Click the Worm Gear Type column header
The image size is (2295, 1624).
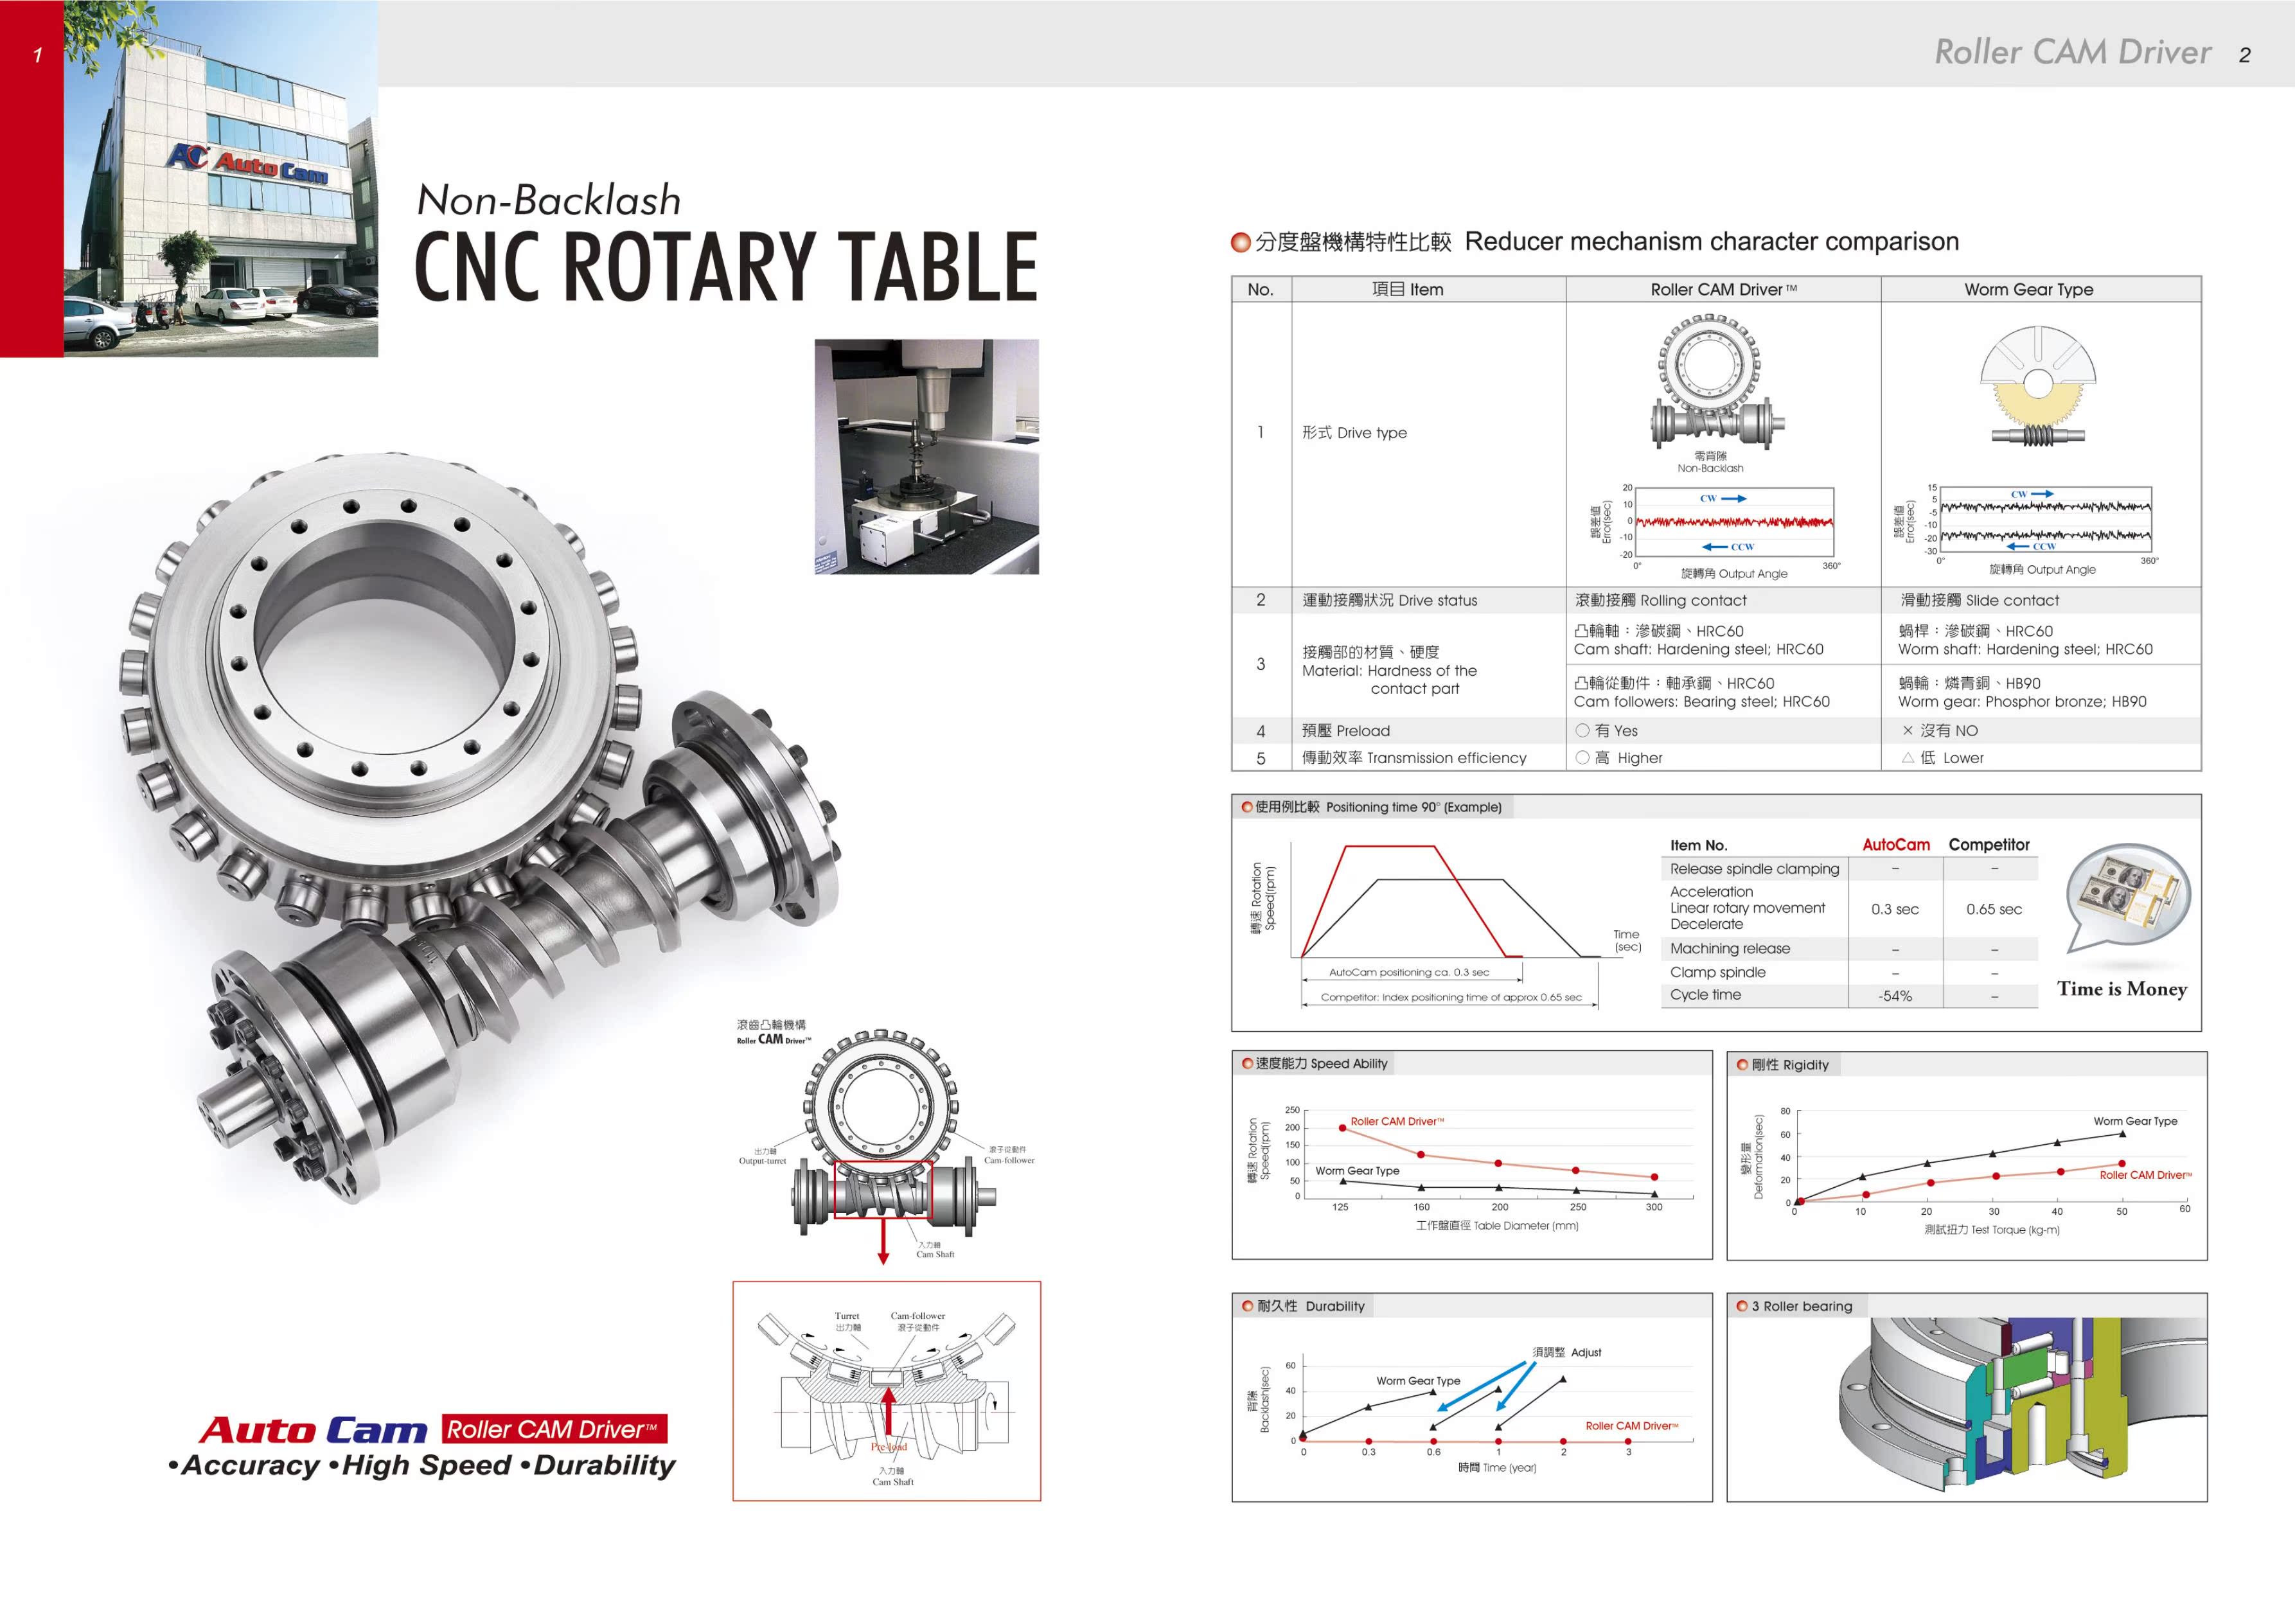[2028, 290]
